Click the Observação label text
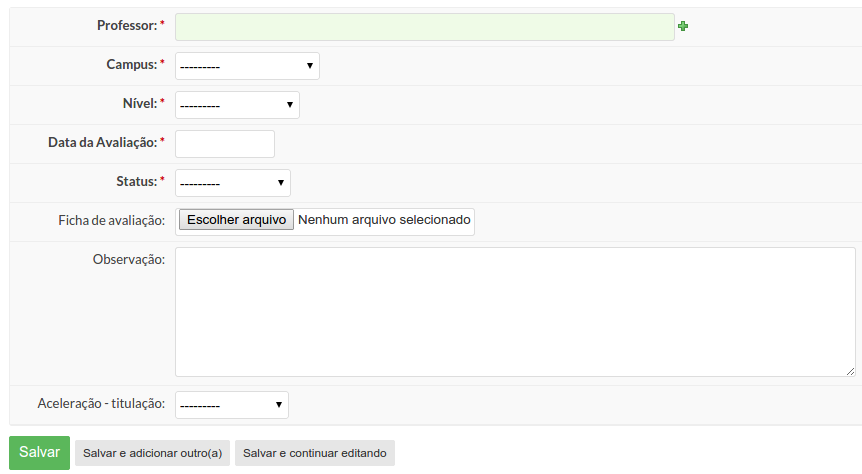 [129, 260]
